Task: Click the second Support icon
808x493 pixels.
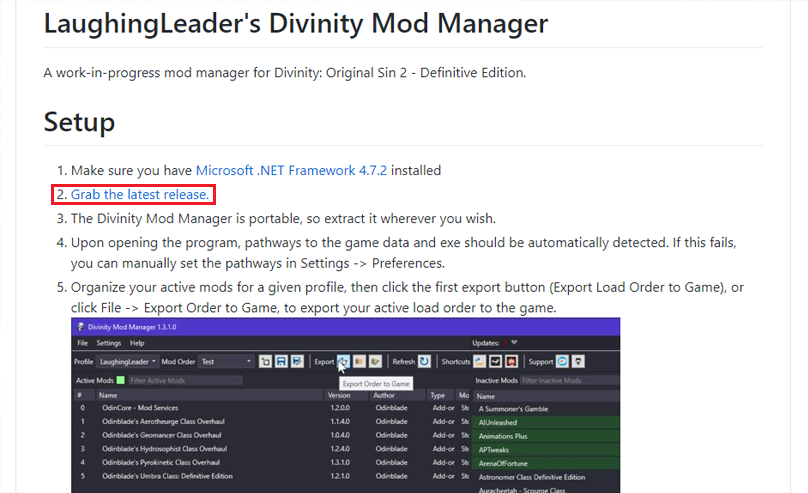Action: (579, 362)
